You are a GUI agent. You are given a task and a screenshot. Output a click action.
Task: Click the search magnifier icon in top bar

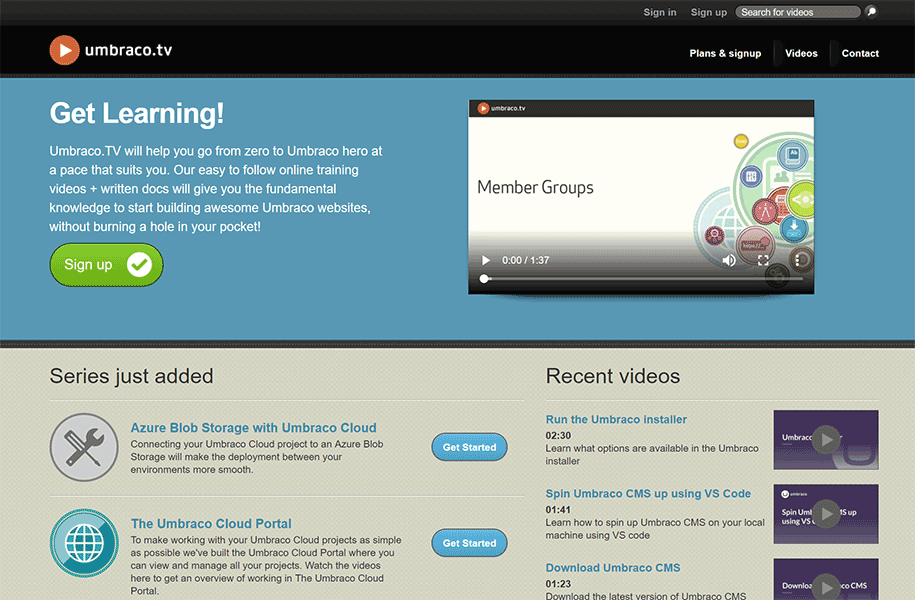[x=871, y=11]
